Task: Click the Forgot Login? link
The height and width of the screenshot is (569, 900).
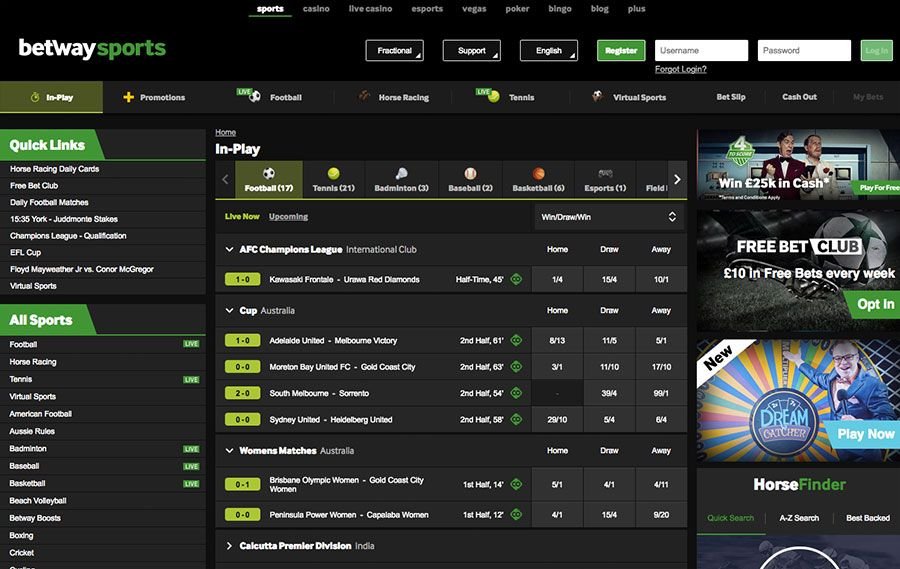Action: pyautogui.click(x=681, y=69)
